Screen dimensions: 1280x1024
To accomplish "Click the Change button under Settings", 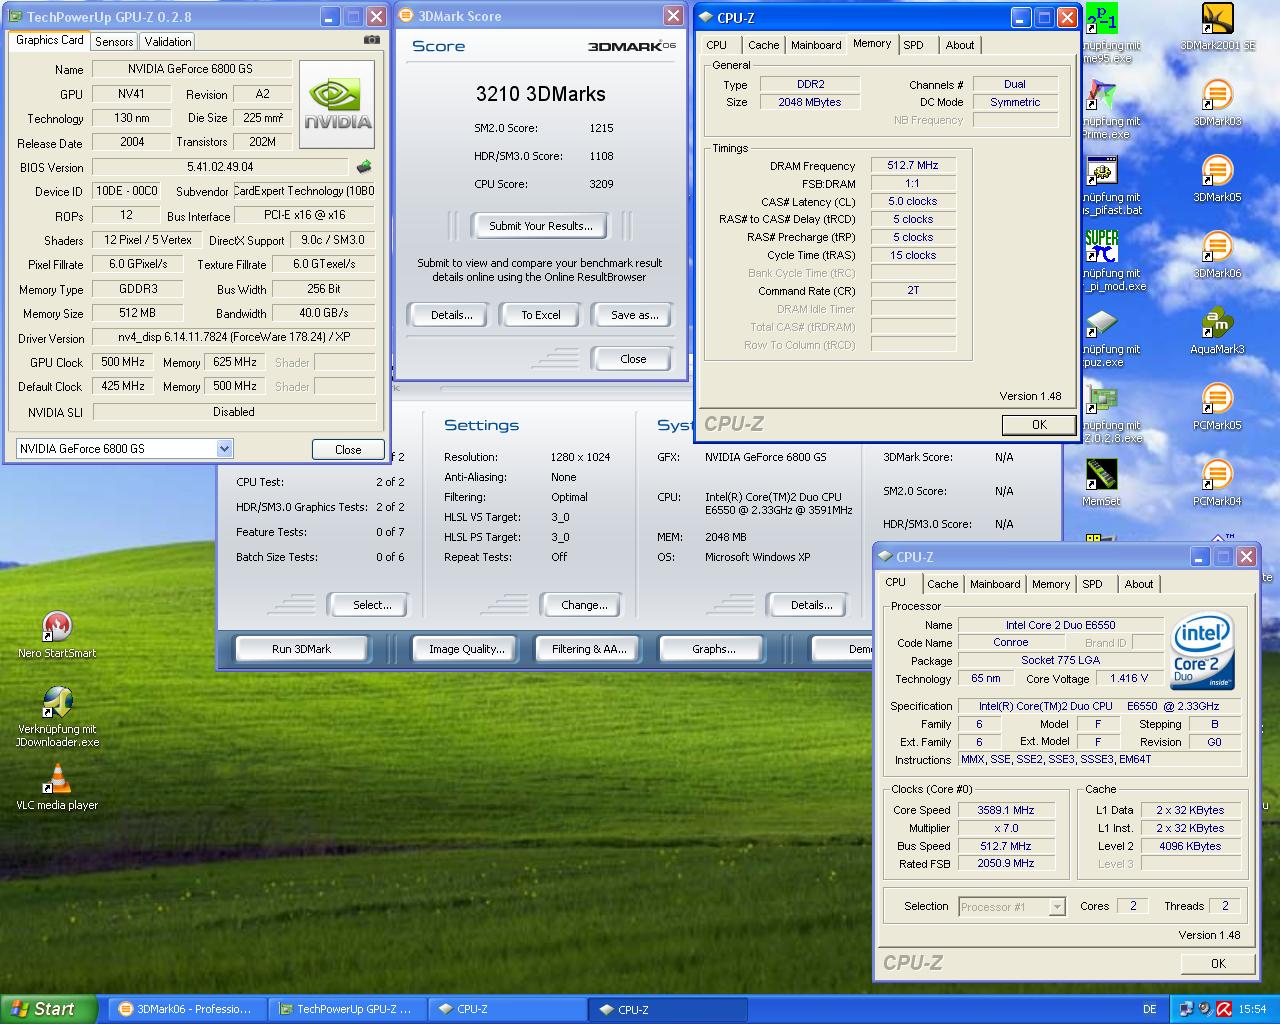I will (x=584, y=605).
